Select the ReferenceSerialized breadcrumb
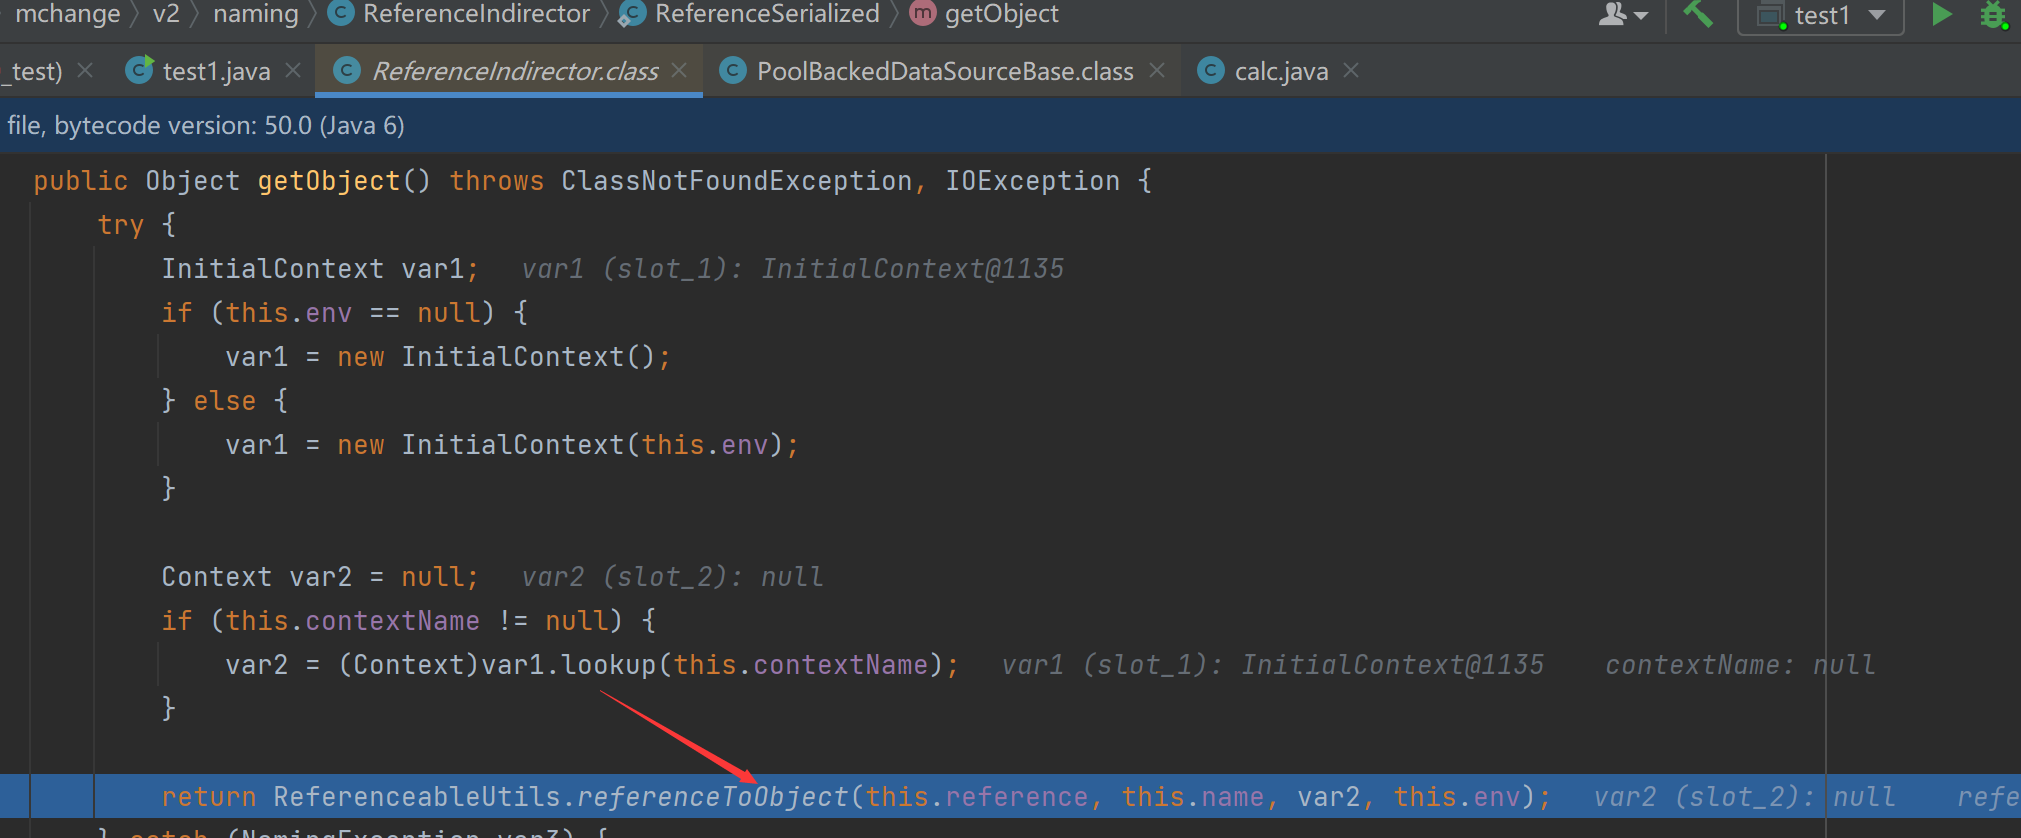 pos(766,14)
